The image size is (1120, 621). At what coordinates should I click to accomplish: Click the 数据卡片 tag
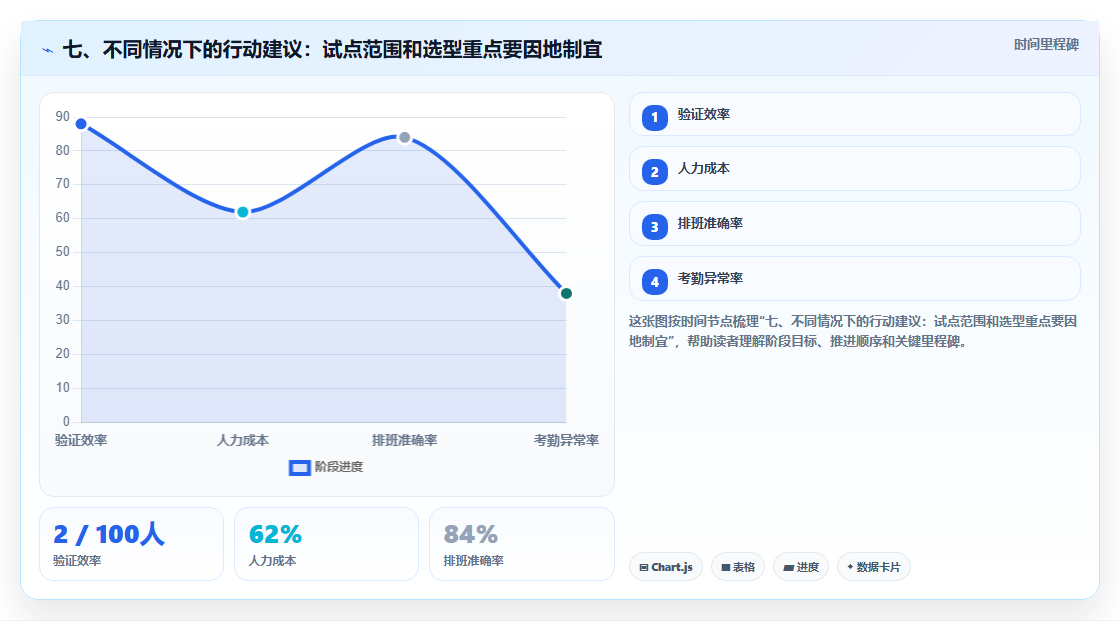(874, 567)
